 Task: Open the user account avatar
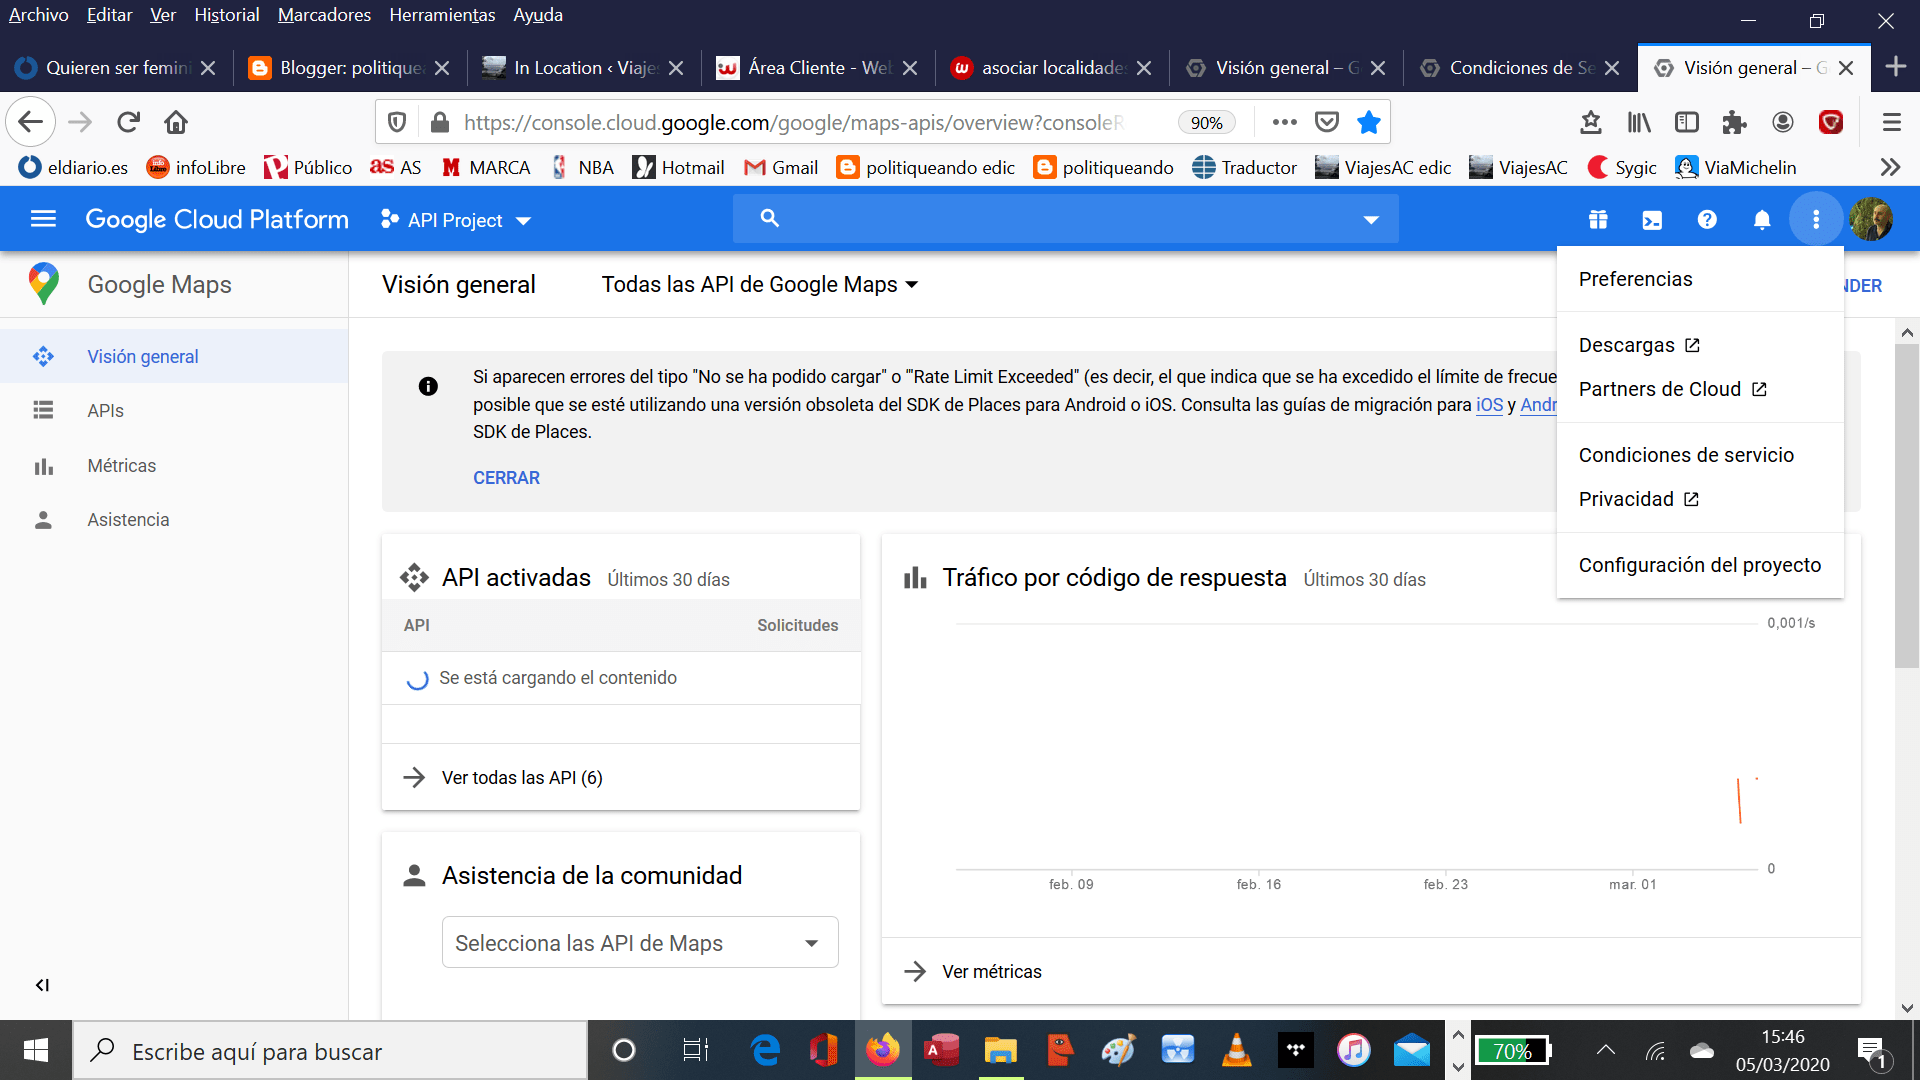pos(1871,219)
